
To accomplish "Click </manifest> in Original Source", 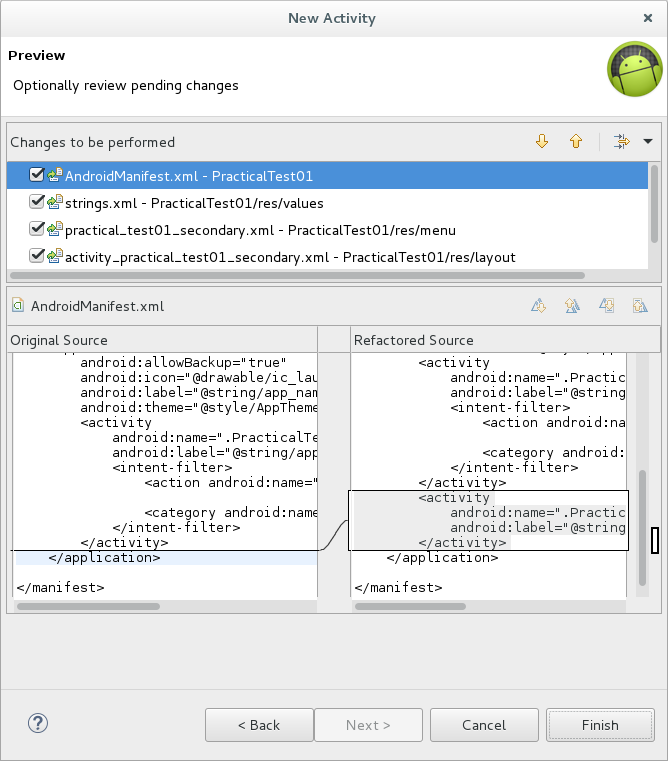I will [x=60, y=588].
